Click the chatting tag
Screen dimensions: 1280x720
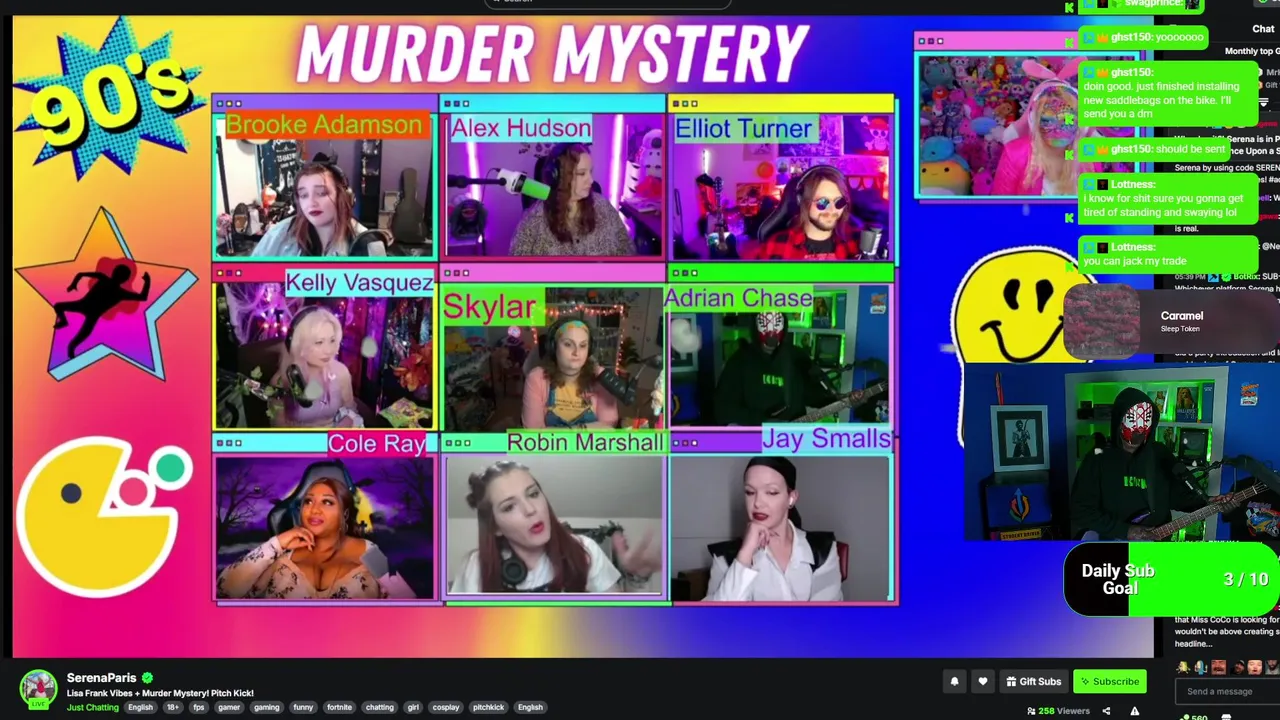point(379,707)
